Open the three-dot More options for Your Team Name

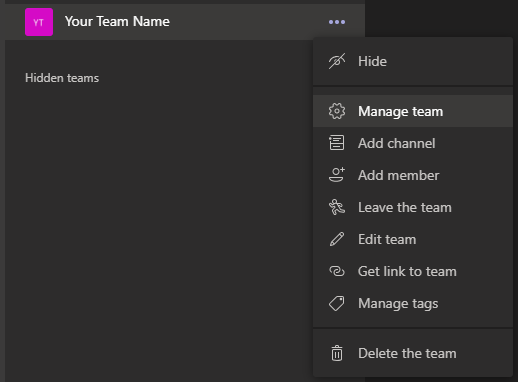click(337, 22)
